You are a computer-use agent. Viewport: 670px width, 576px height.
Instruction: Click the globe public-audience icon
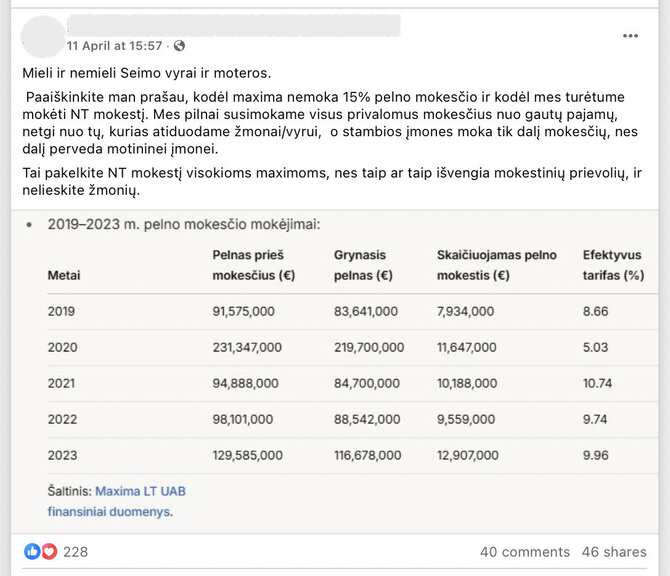pyautogui.click(x=179, y=46)
